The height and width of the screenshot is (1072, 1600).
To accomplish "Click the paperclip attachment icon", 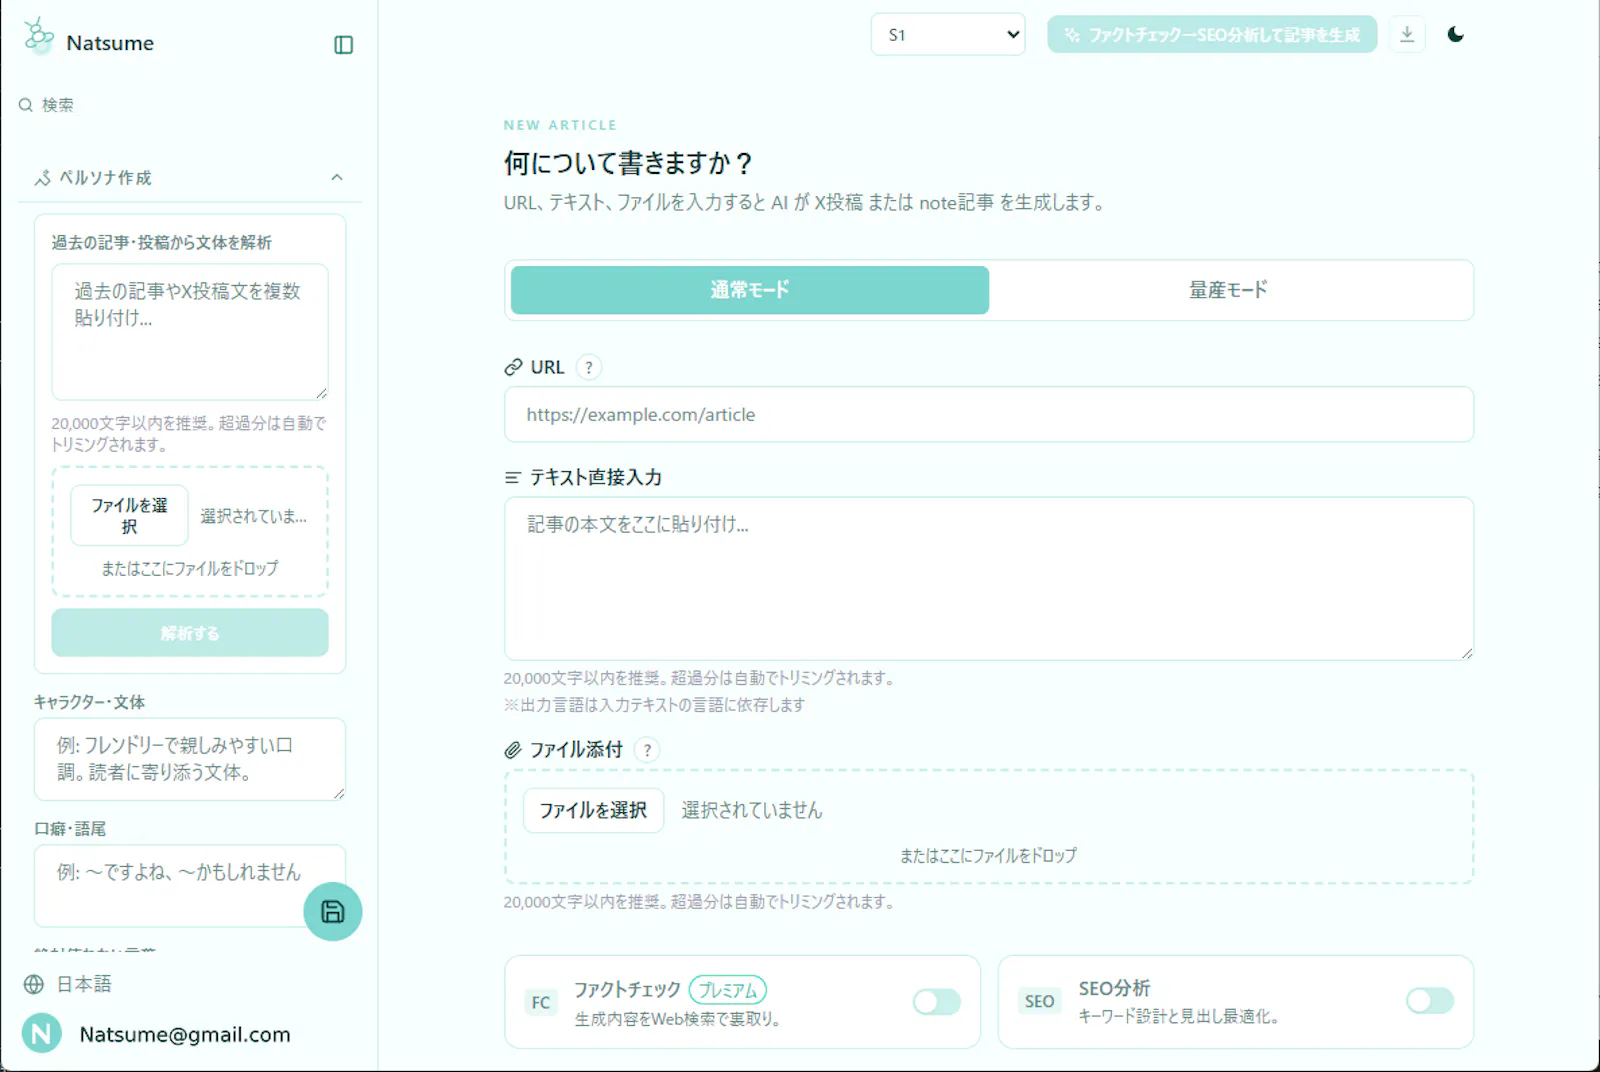I will (513, 750).
